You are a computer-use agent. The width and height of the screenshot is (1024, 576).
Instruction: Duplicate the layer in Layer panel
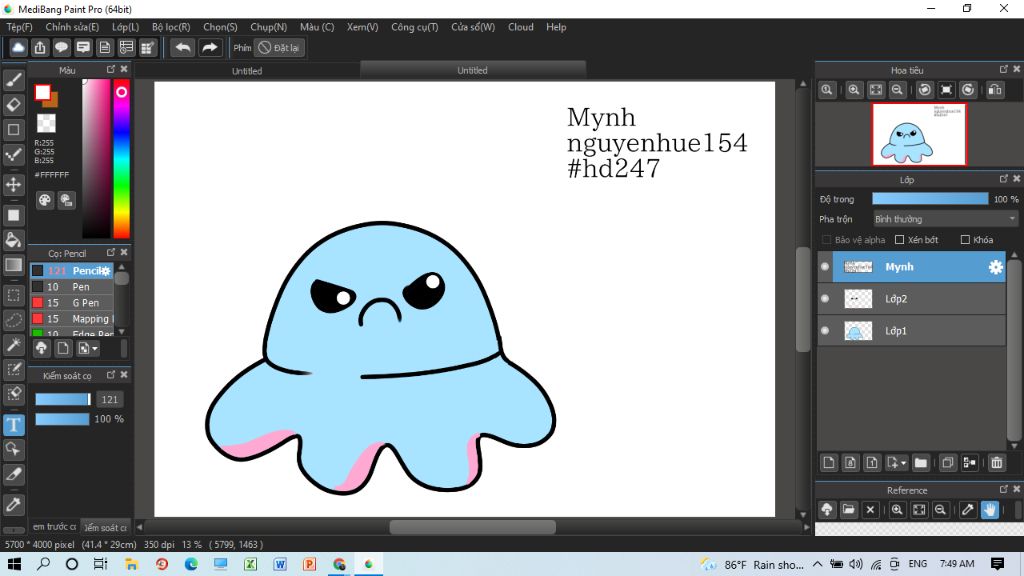[x=948, y=463]
